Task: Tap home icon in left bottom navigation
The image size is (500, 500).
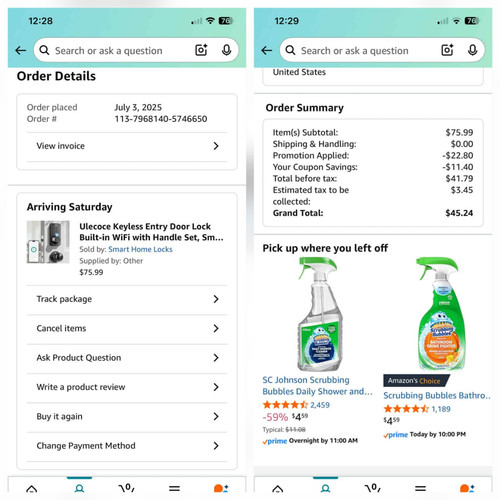Action: pyautogui.click(x=32, y=489)
